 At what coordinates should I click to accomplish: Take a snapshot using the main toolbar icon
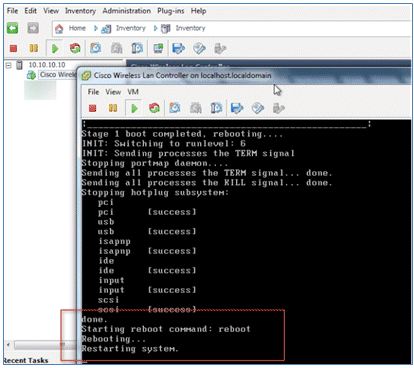pyautogui.click(x=96, y=49)
